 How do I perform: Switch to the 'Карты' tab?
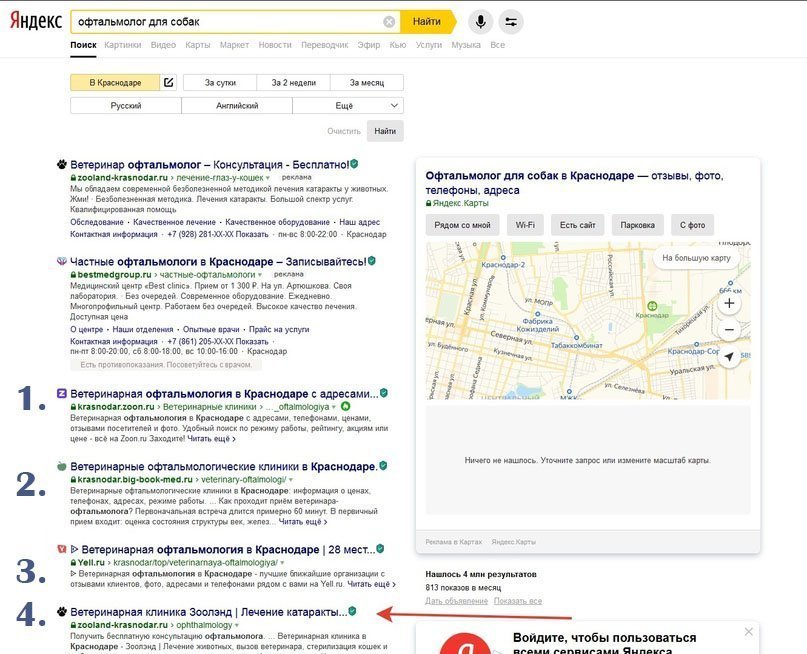pyautogui.click(x=198, y=45)
